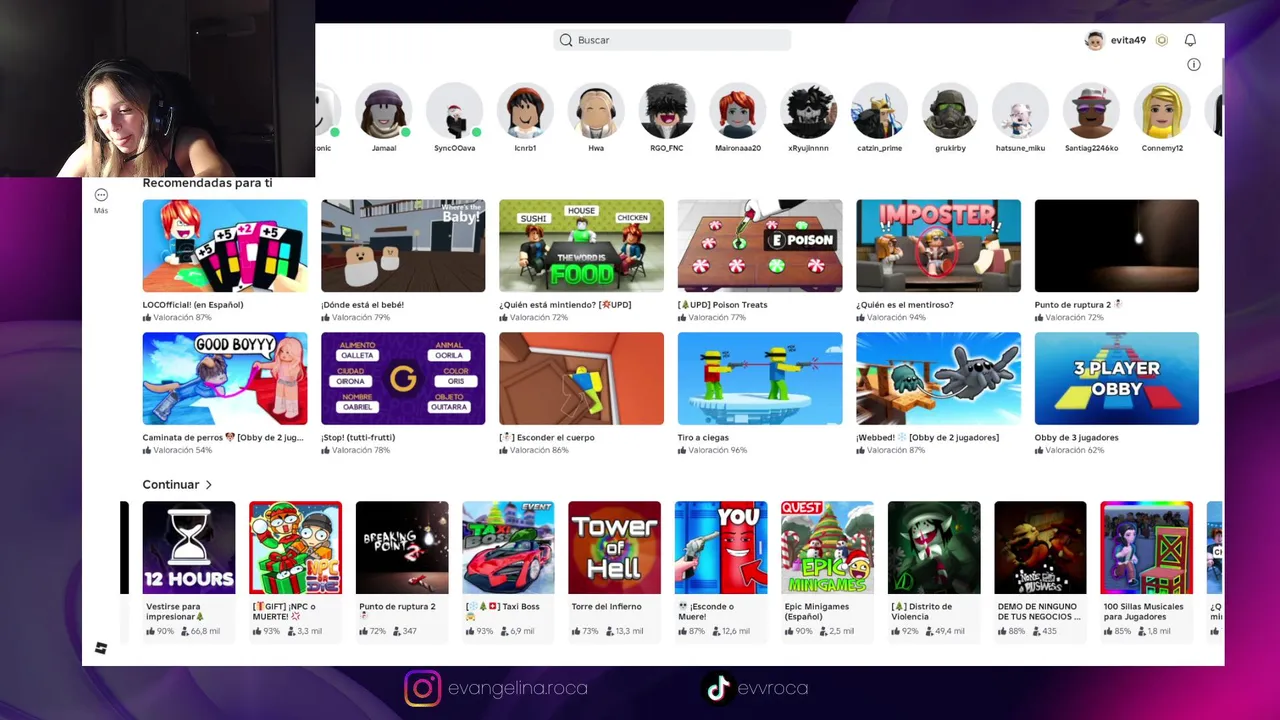Open the Continuar section heading
Screen dimensions: 1280x720
click(171, 485)
